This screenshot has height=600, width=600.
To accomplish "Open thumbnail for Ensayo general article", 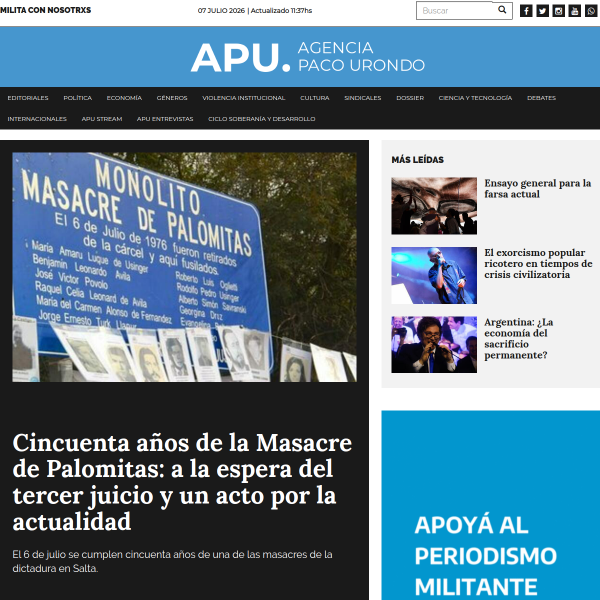I will click(434, 206).
